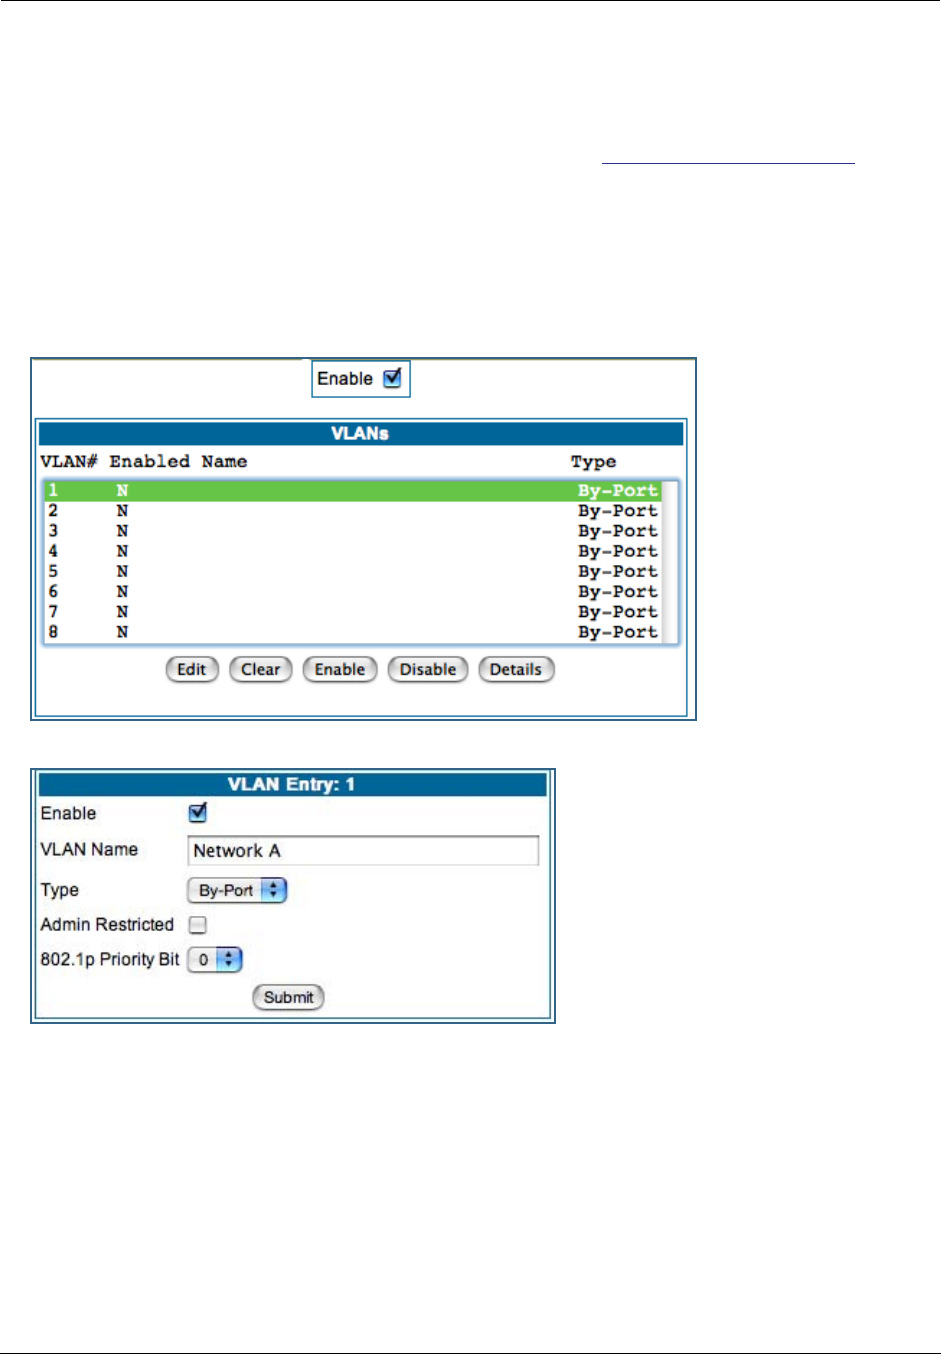Open the 802.1p Priority Bit dropdown
The height and width of the screenshot is (1354, 941).
(x=215, y=959)
